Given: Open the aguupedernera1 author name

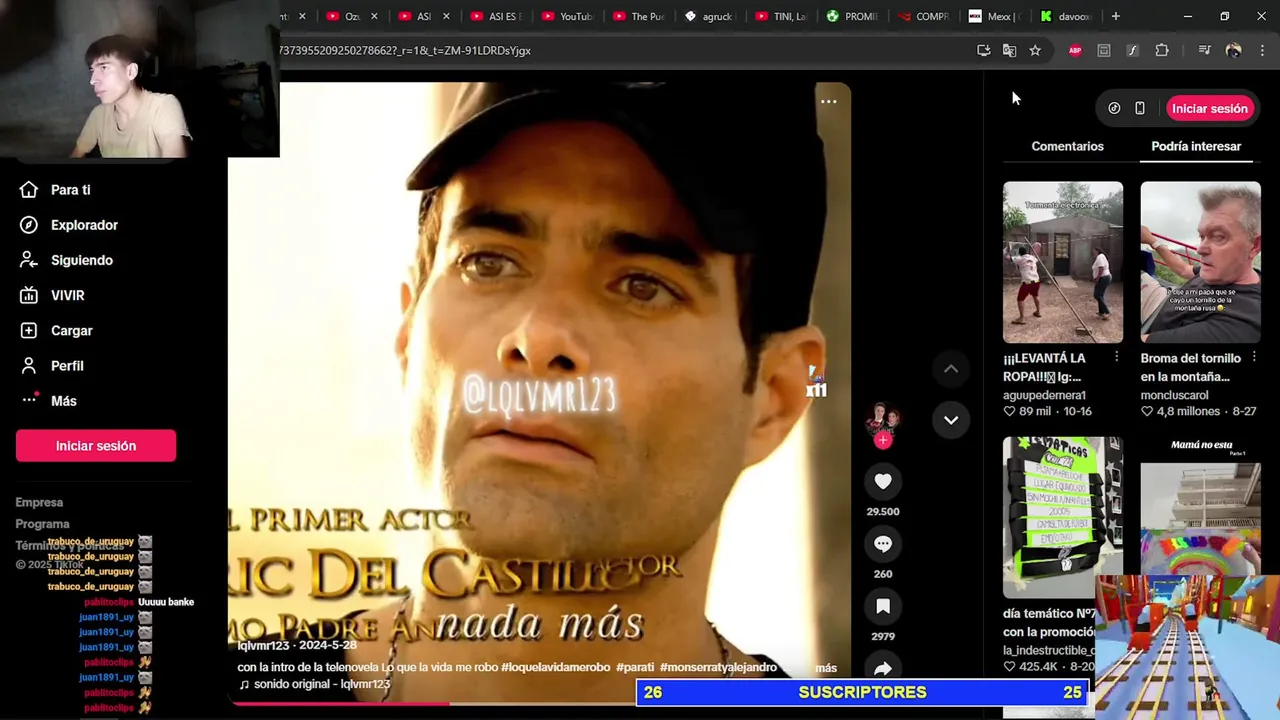Looking at the screenshot, I should click(x=1044, y=395).
